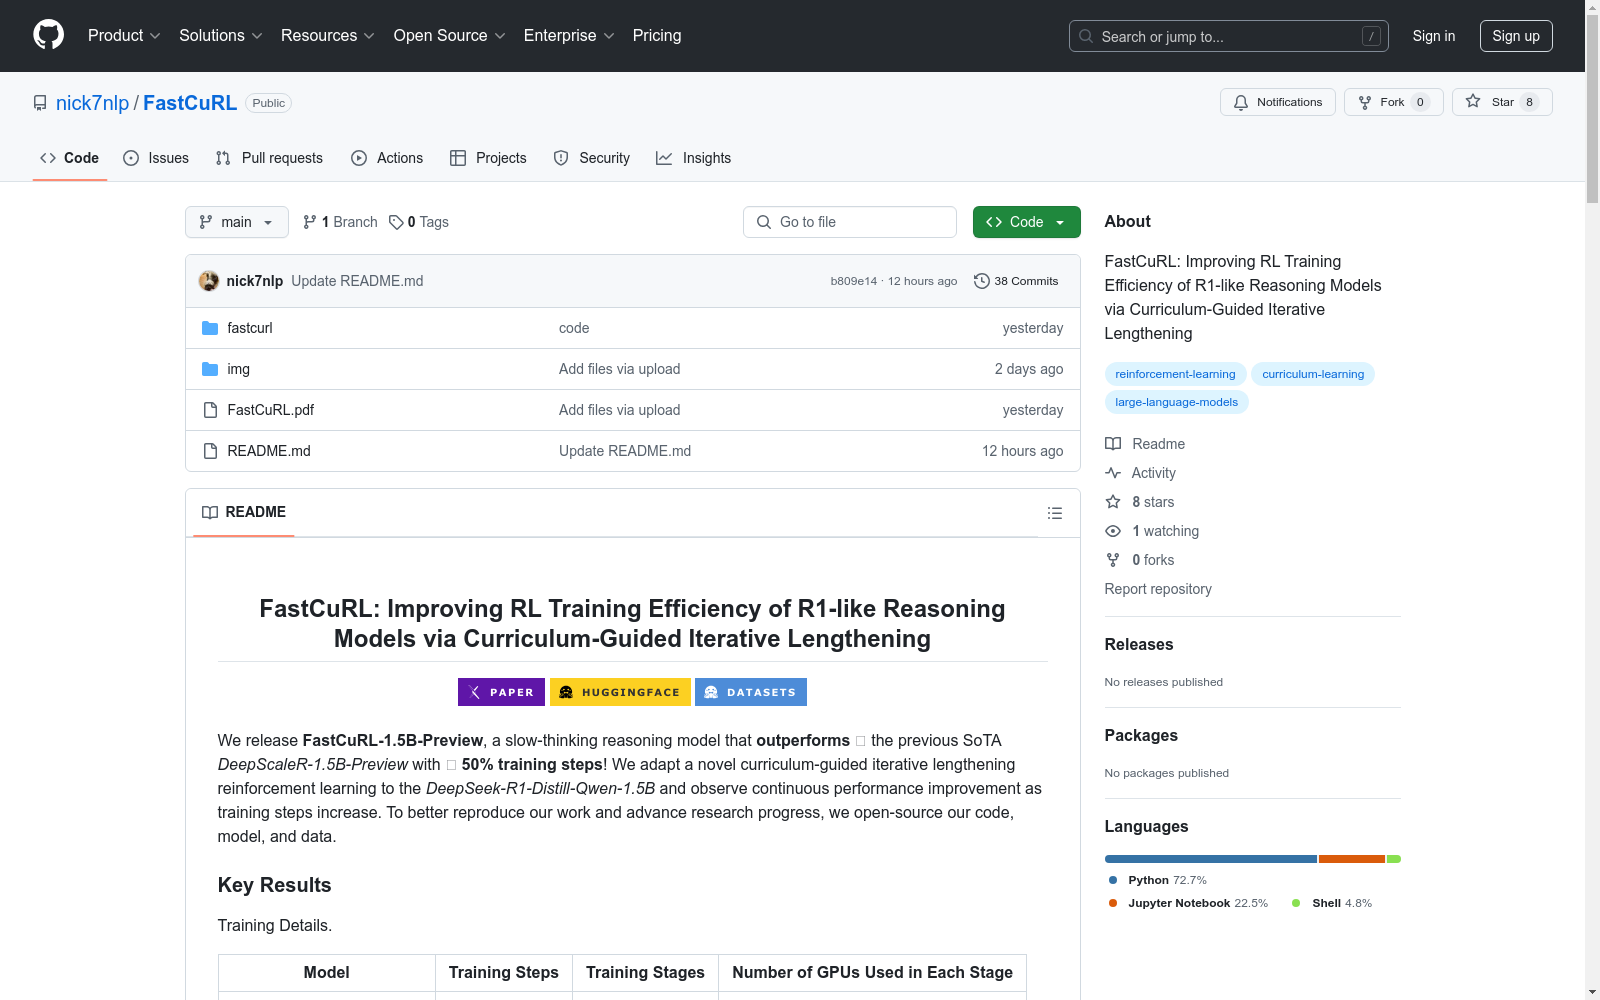This screenshot has height=1000, width=1600.
Task: Click the README.md file icon
Action: pyautogui.click(x=210, y=451)
